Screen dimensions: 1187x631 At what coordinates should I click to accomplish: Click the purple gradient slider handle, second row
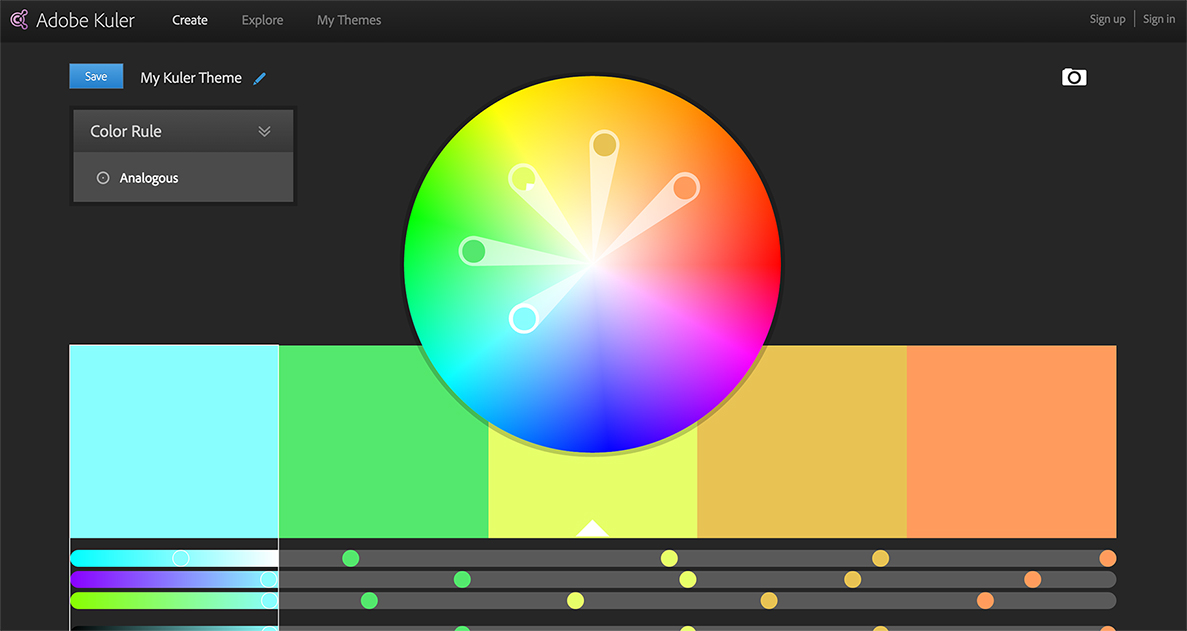coord(269,580)
